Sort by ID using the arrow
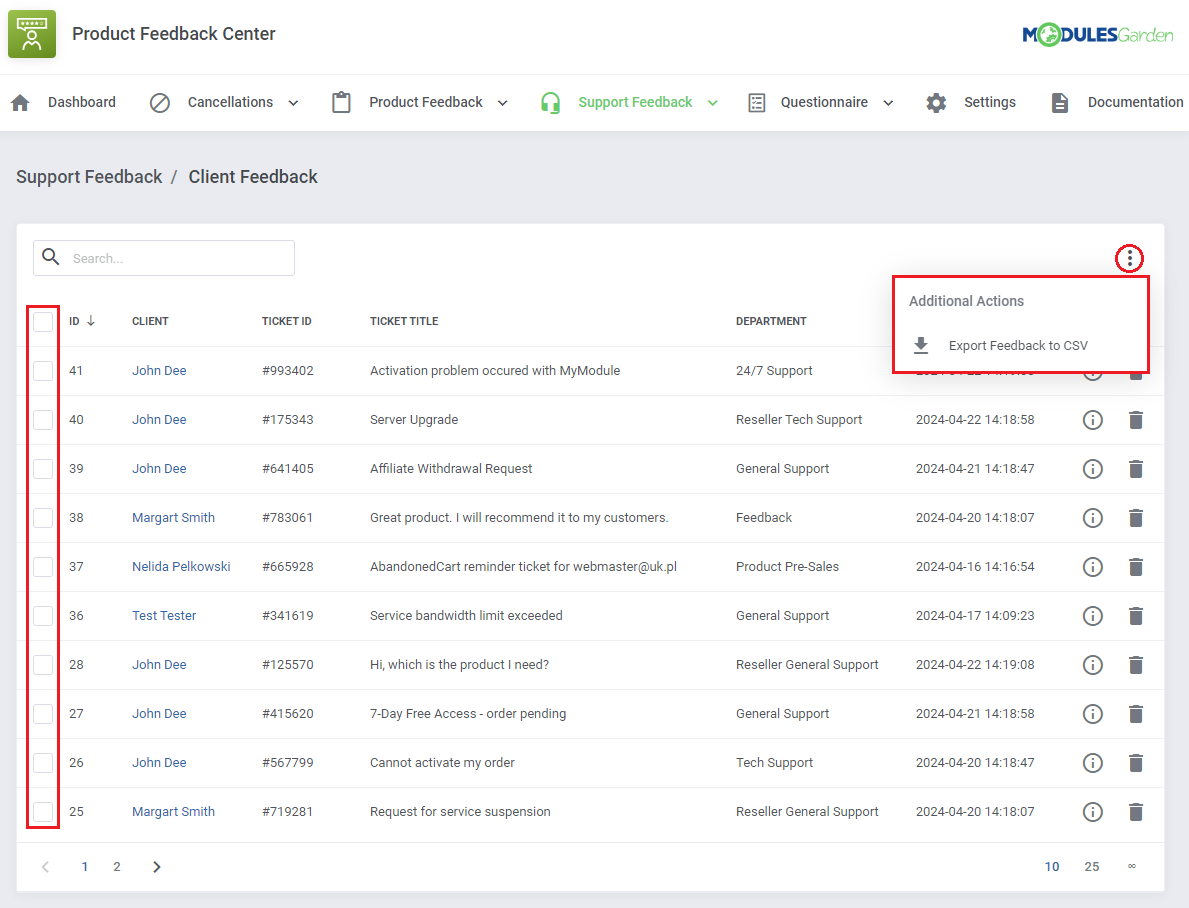 [91, 321]
